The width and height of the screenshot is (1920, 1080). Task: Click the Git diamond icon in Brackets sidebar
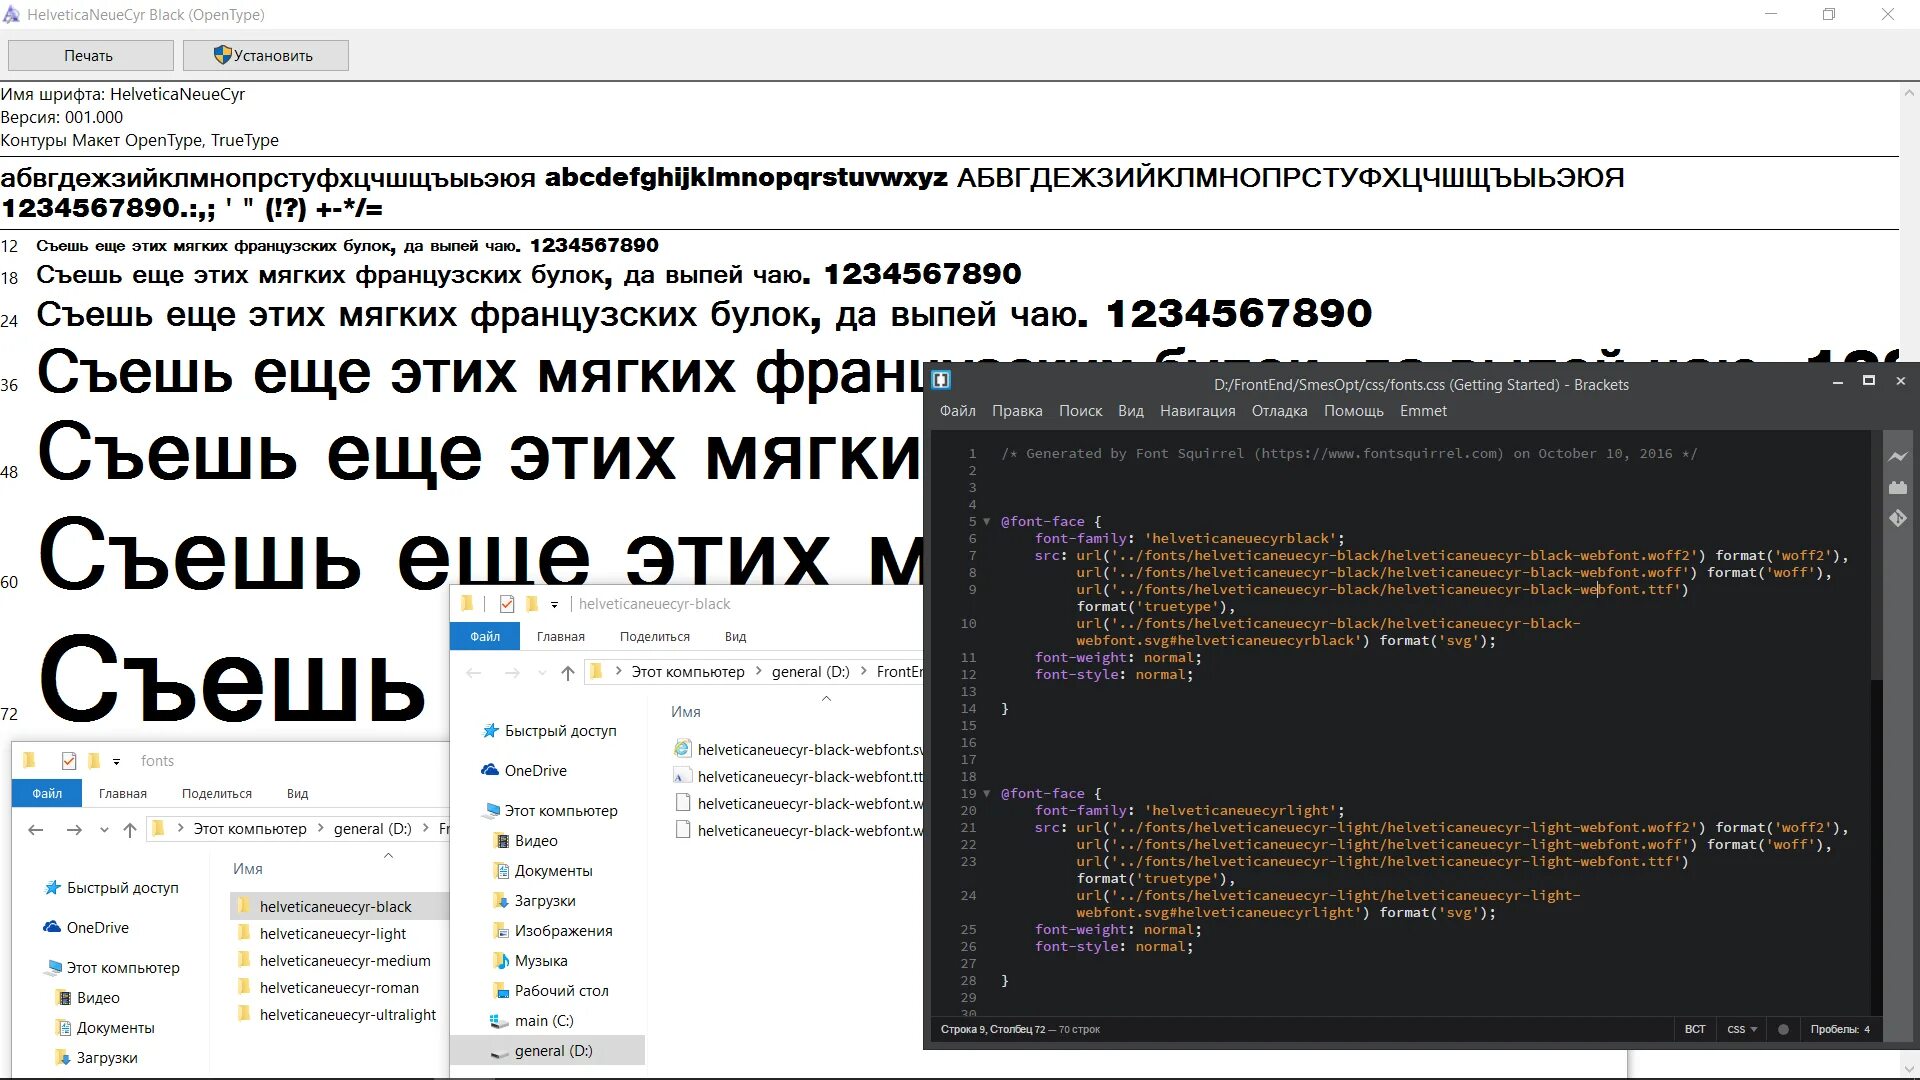(x=1897, y=518)
